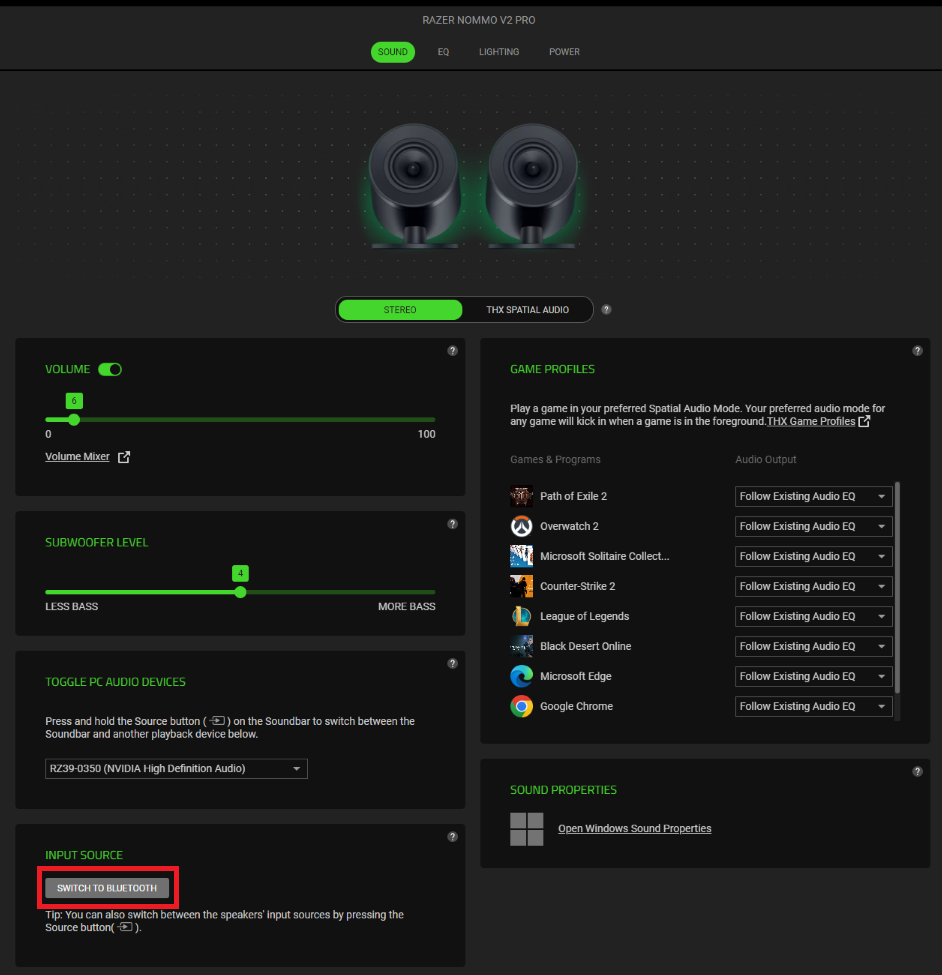The height and width of the screenshot is (975, 942).
Task: Open the playback device dropdown
Action: click(x=176, y=768)
